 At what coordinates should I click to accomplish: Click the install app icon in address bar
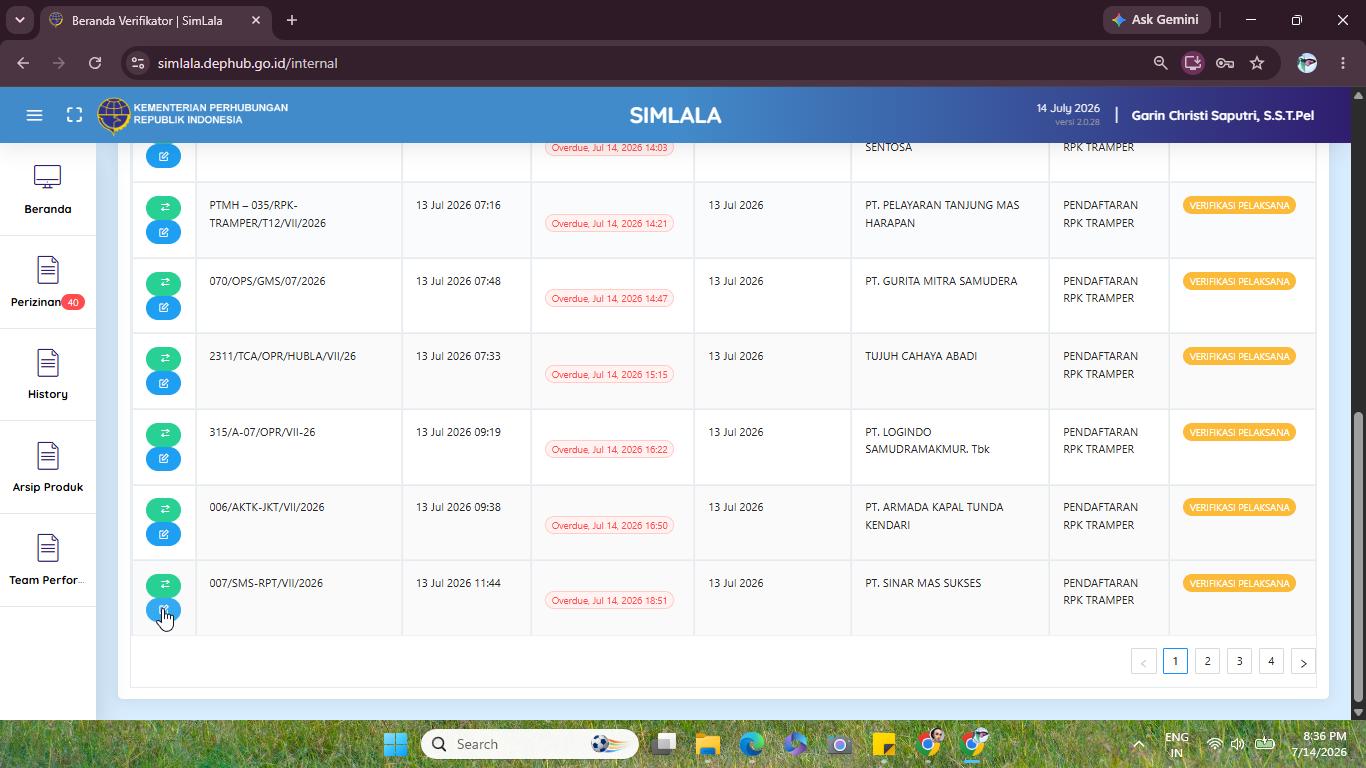1192,63
